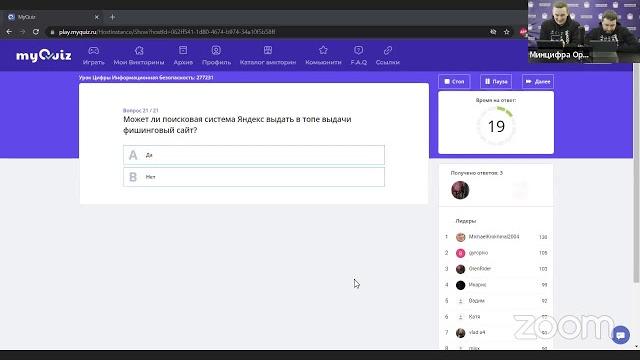Click the Пауза button

[x=496, y=82]
